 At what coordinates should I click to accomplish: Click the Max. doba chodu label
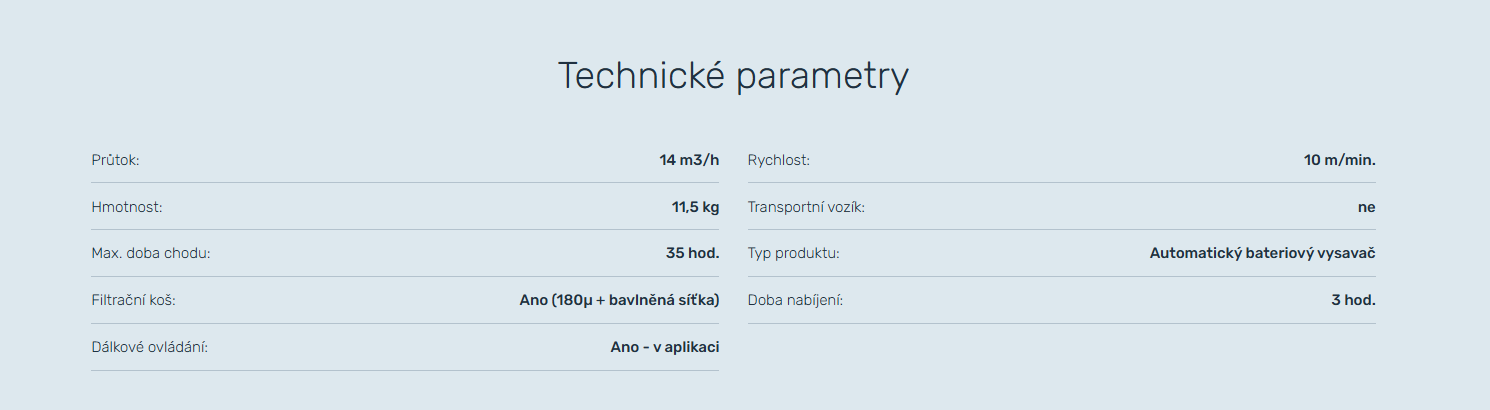coord(151,253)
